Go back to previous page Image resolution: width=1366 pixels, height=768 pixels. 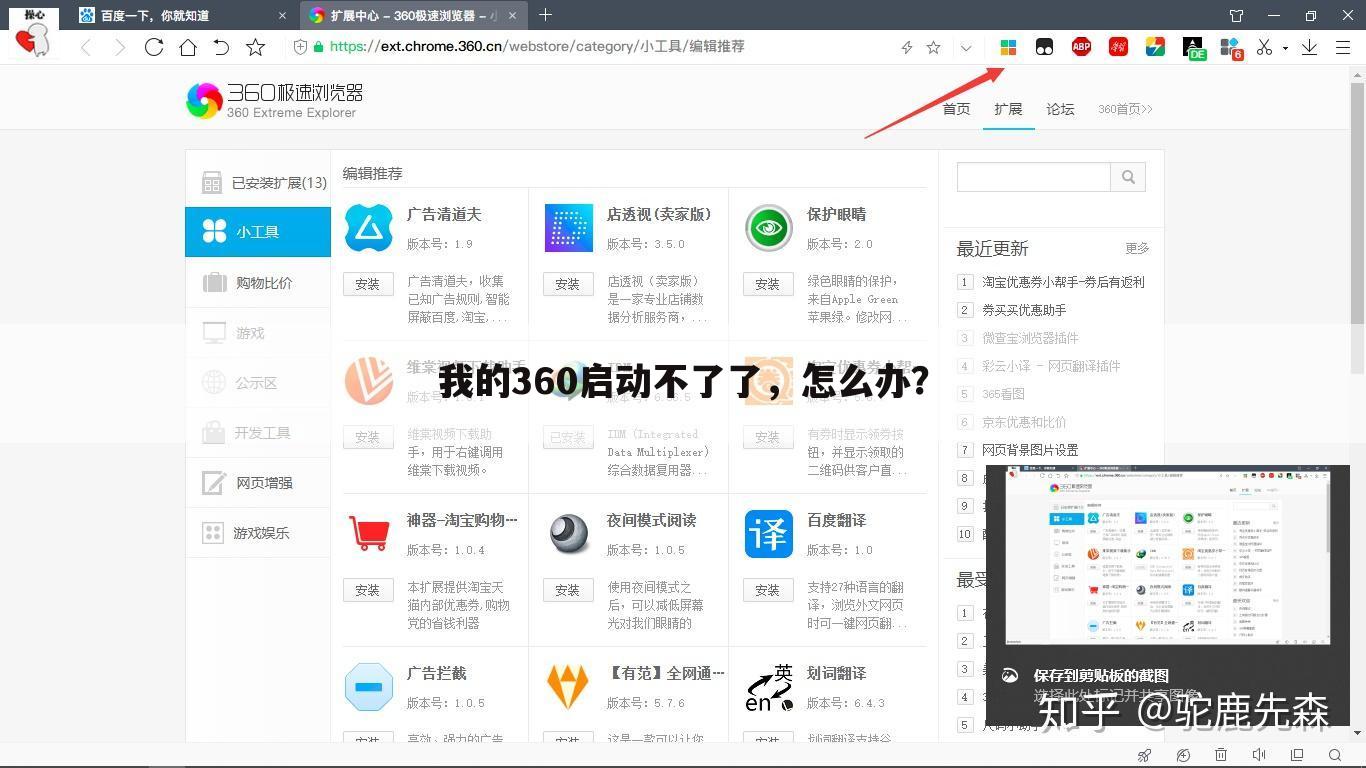(x=86, y=47)
